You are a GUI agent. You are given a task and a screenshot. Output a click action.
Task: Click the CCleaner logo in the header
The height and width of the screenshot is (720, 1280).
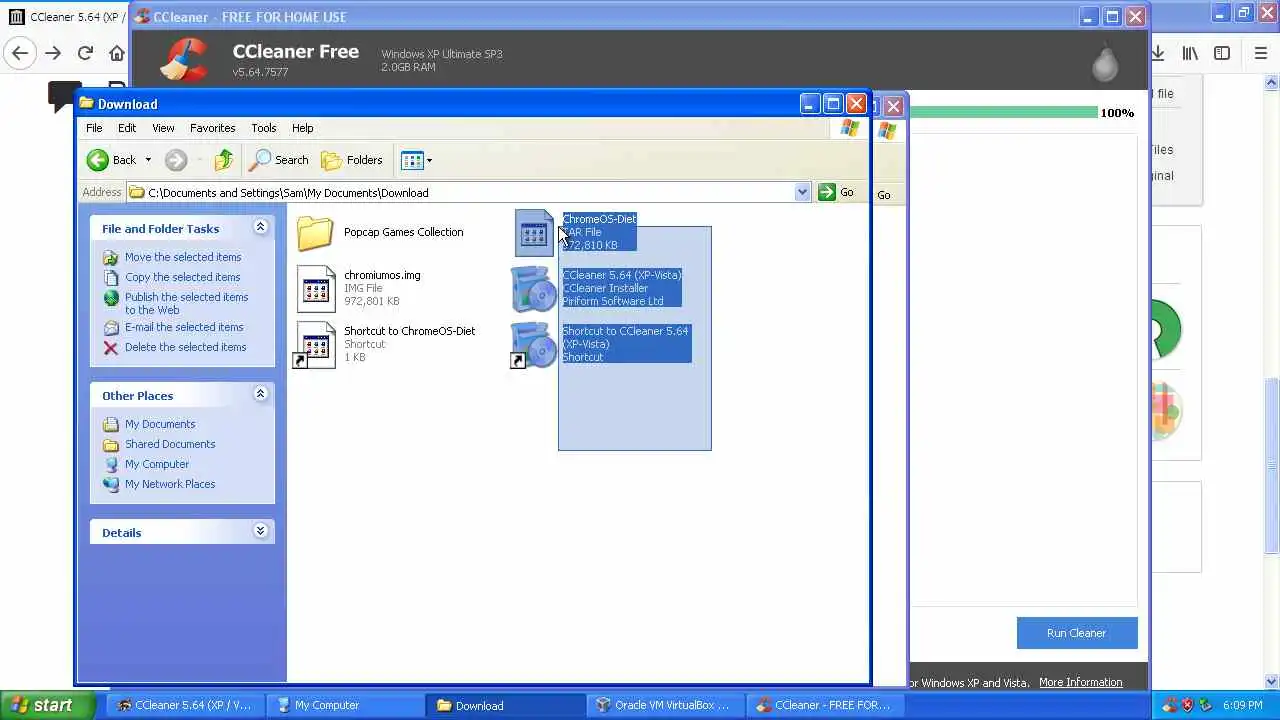pos(184,60)
